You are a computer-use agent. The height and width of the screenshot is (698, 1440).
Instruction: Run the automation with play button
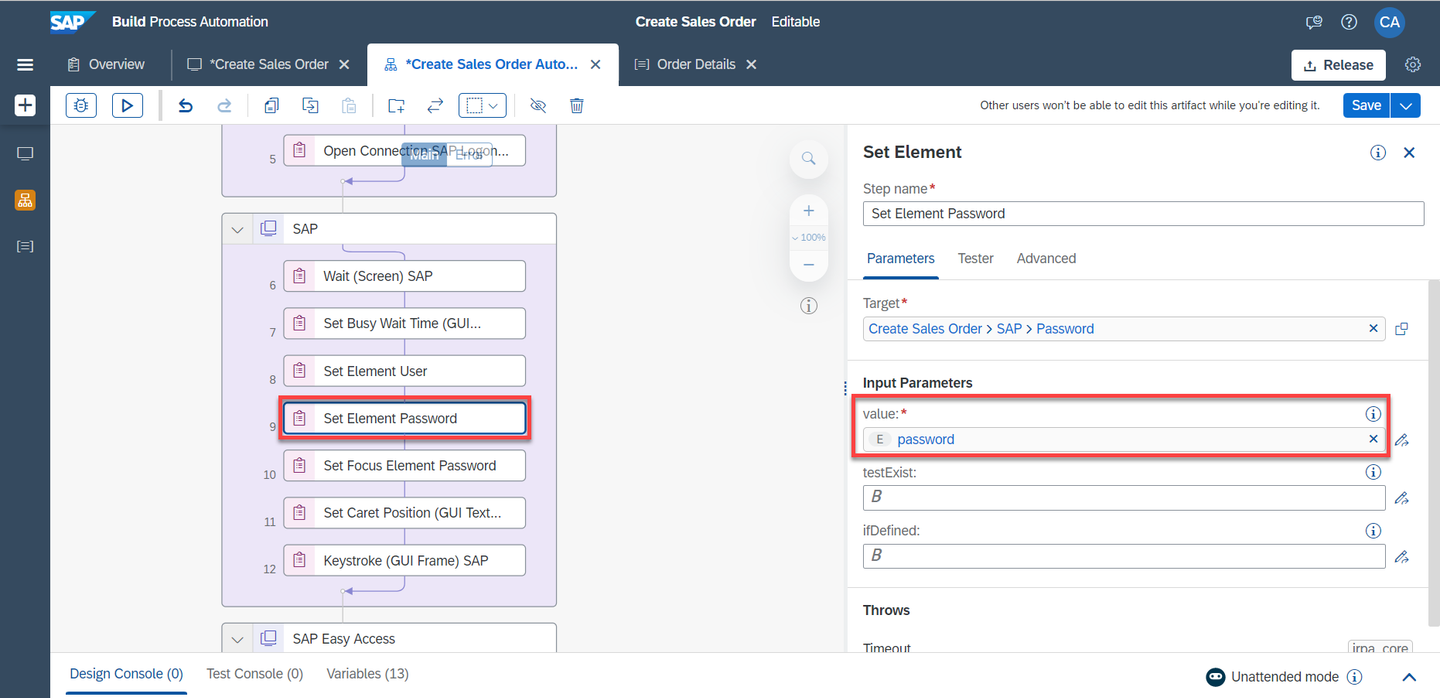[127, 105]
